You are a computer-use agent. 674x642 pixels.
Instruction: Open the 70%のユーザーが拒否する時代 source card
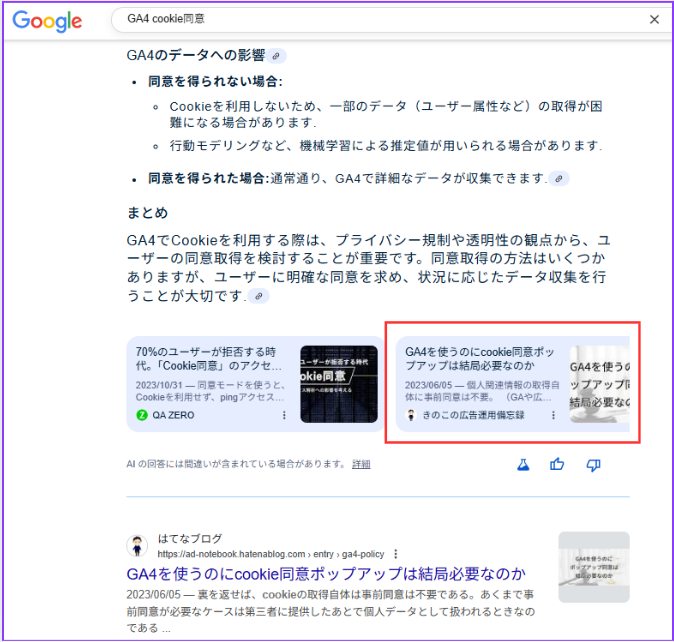click(255, 384)
